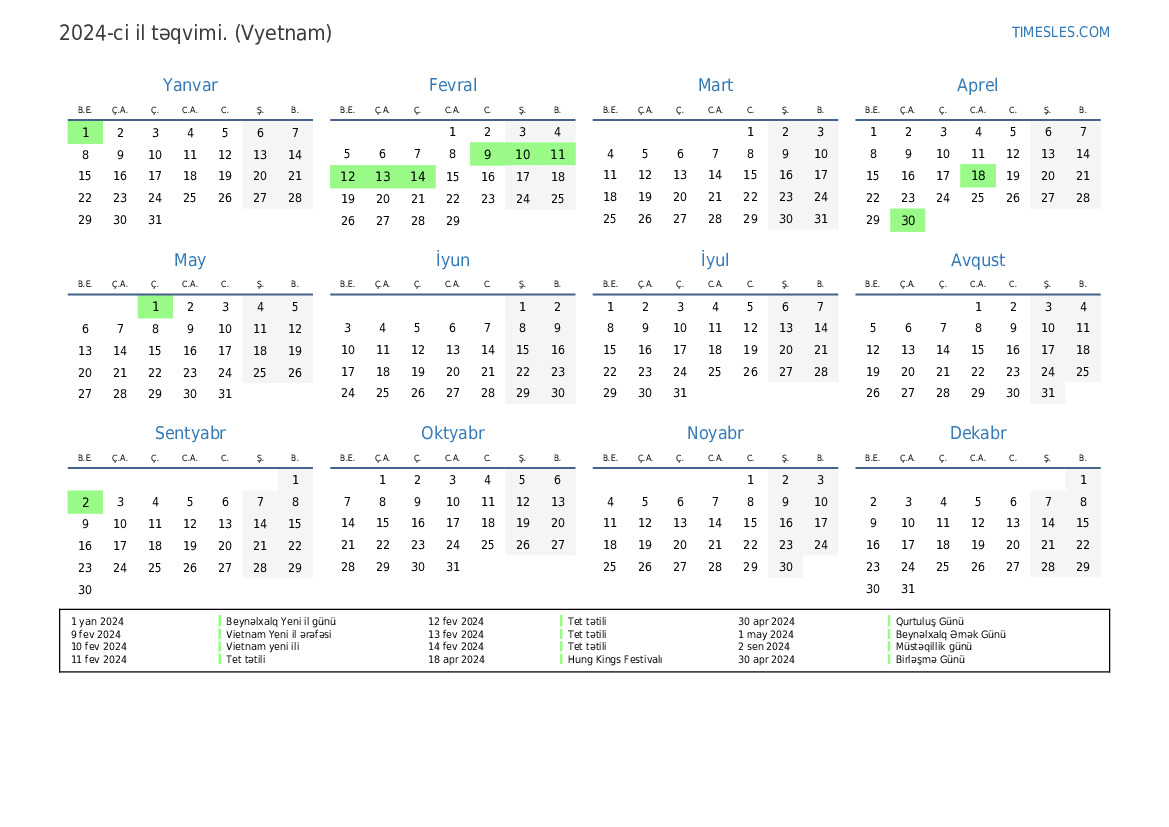
Task: Click day 15 in İyun
Action: coord(523,350)
